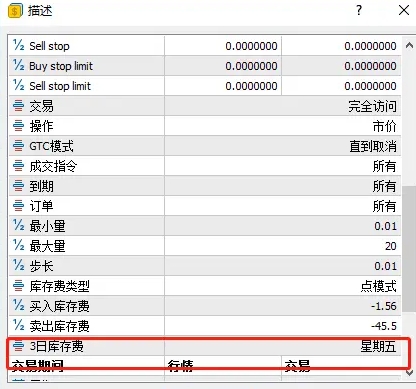The image size is (416, 389).
Task: Click the lines icon beside GTC模式
Action: (18, 146)
